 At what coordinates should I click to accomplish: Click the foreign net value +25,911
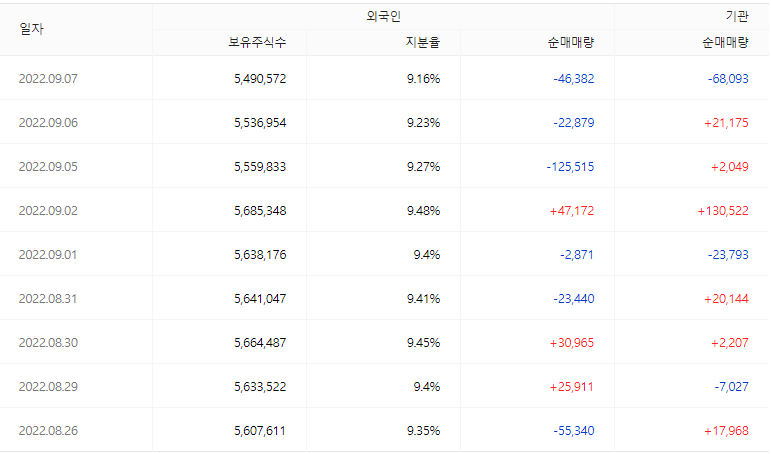[x=572, y=387]
